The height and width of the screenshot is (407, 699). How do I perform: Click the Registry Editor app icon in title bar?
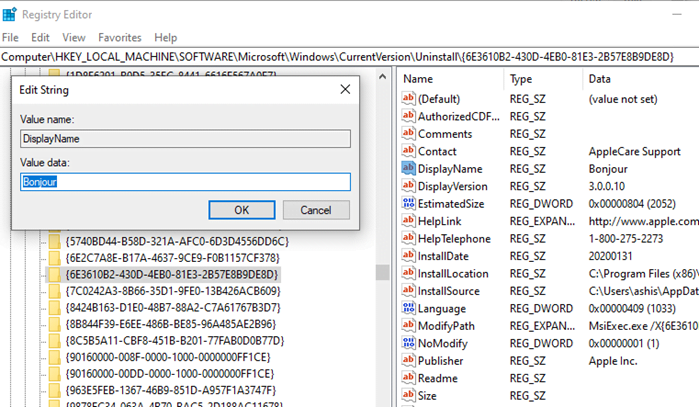[x=9, y=14]
